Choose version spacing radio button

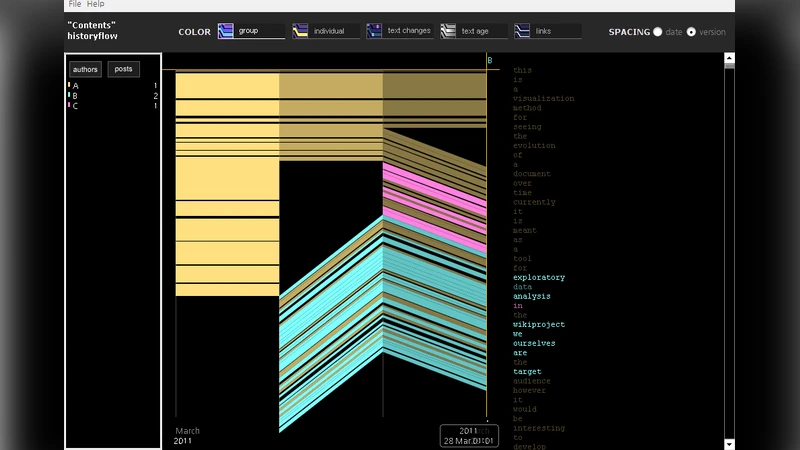(691, 32)
